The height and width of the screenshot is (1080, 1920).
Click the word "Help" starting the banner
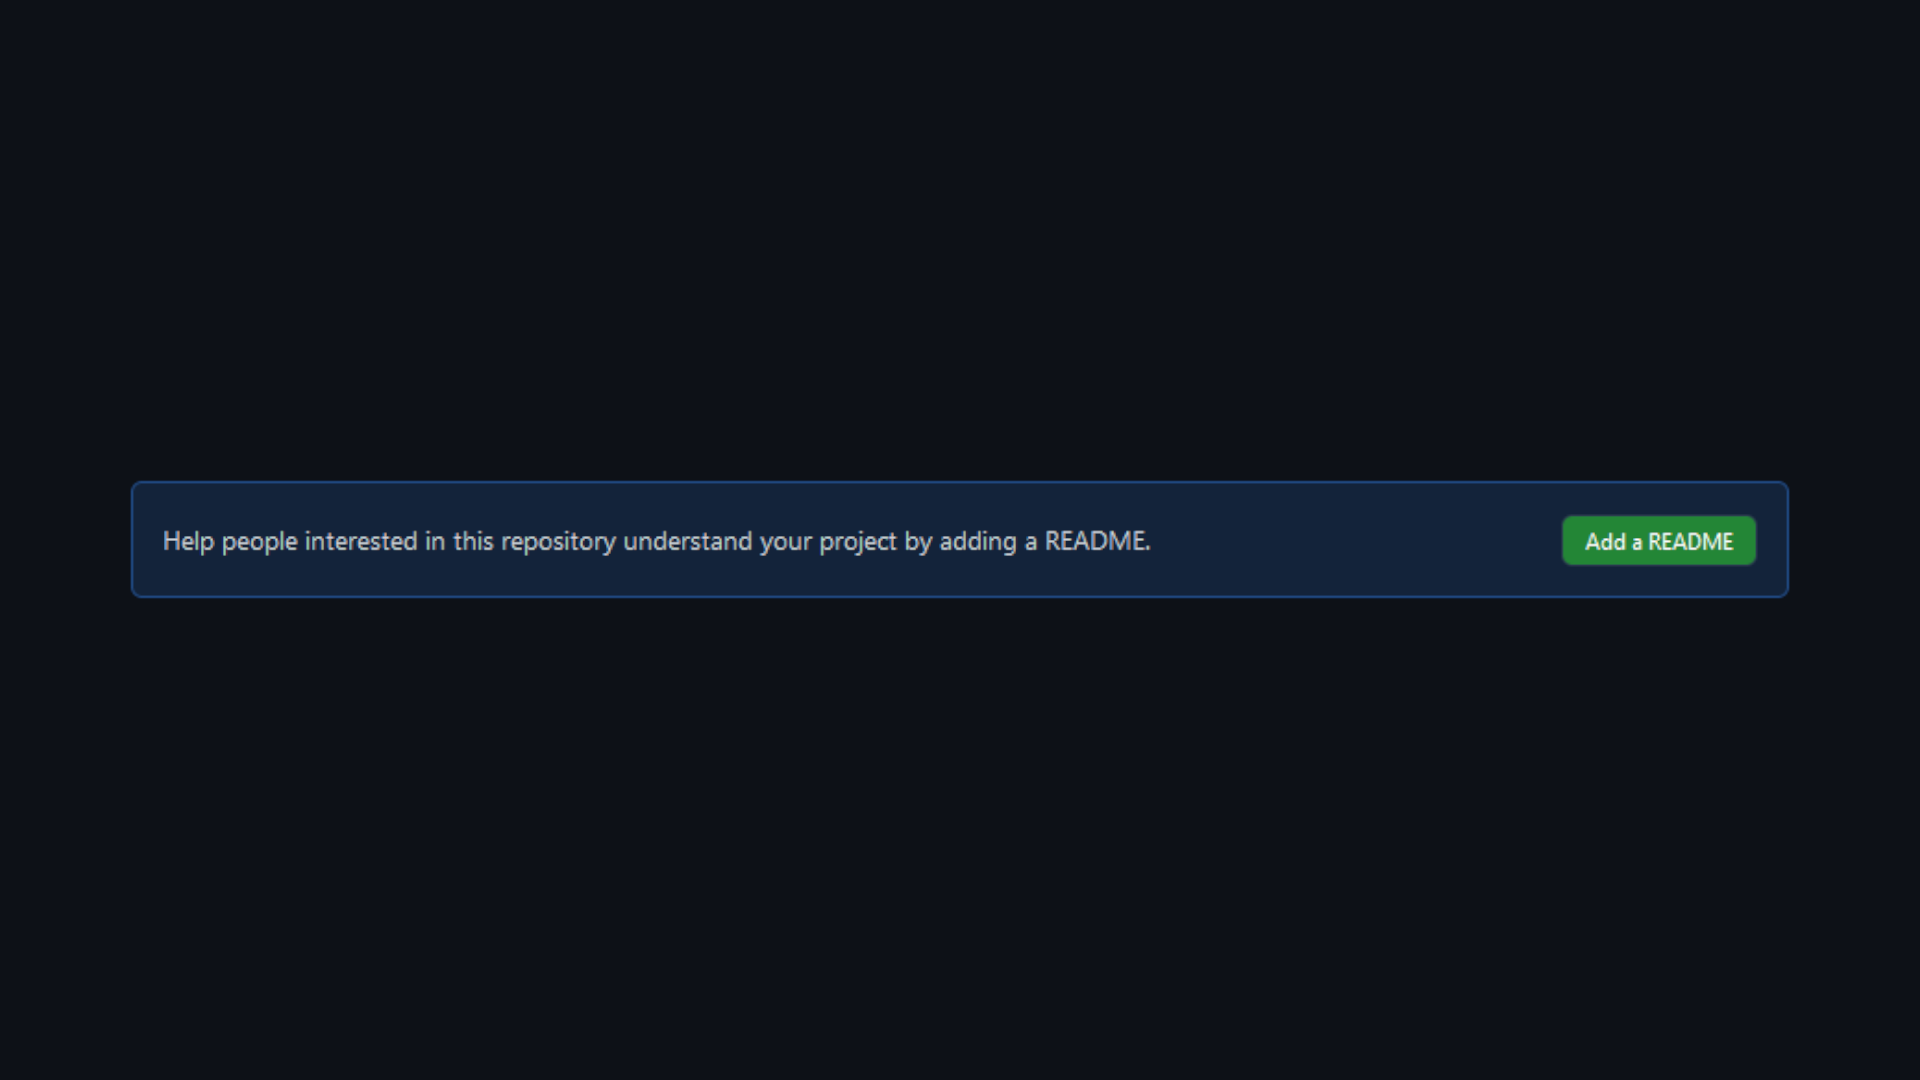click(x=188, y=541)
